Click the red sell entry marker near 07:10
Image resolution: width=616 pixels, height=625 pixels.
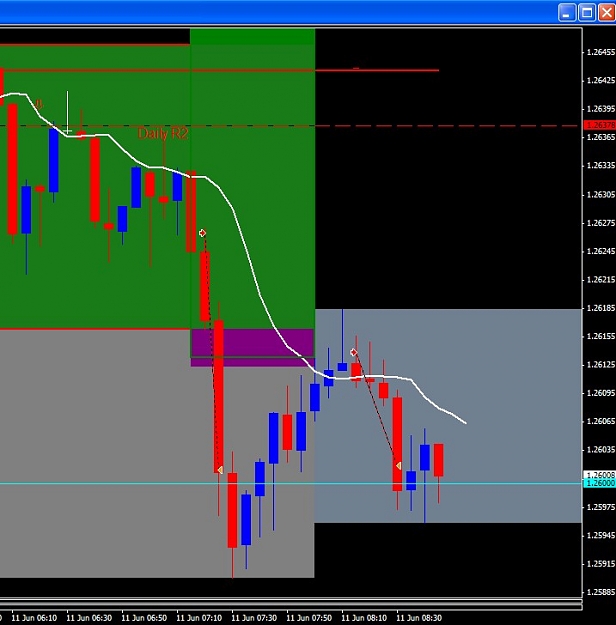point(203,233)
